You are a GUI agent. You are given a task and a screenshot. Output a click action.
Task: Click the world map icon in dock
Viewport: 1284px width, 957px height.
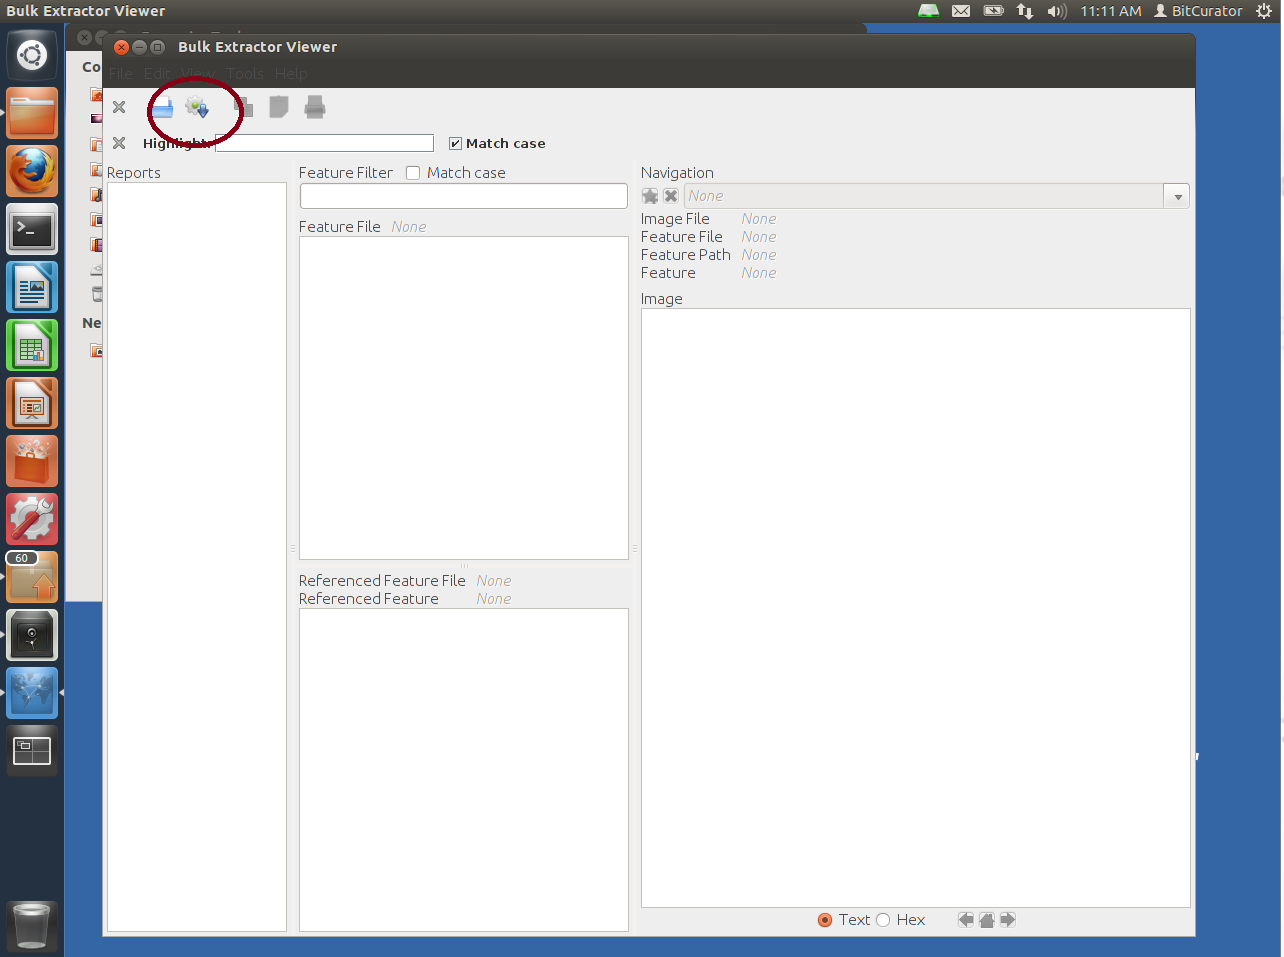32,693
